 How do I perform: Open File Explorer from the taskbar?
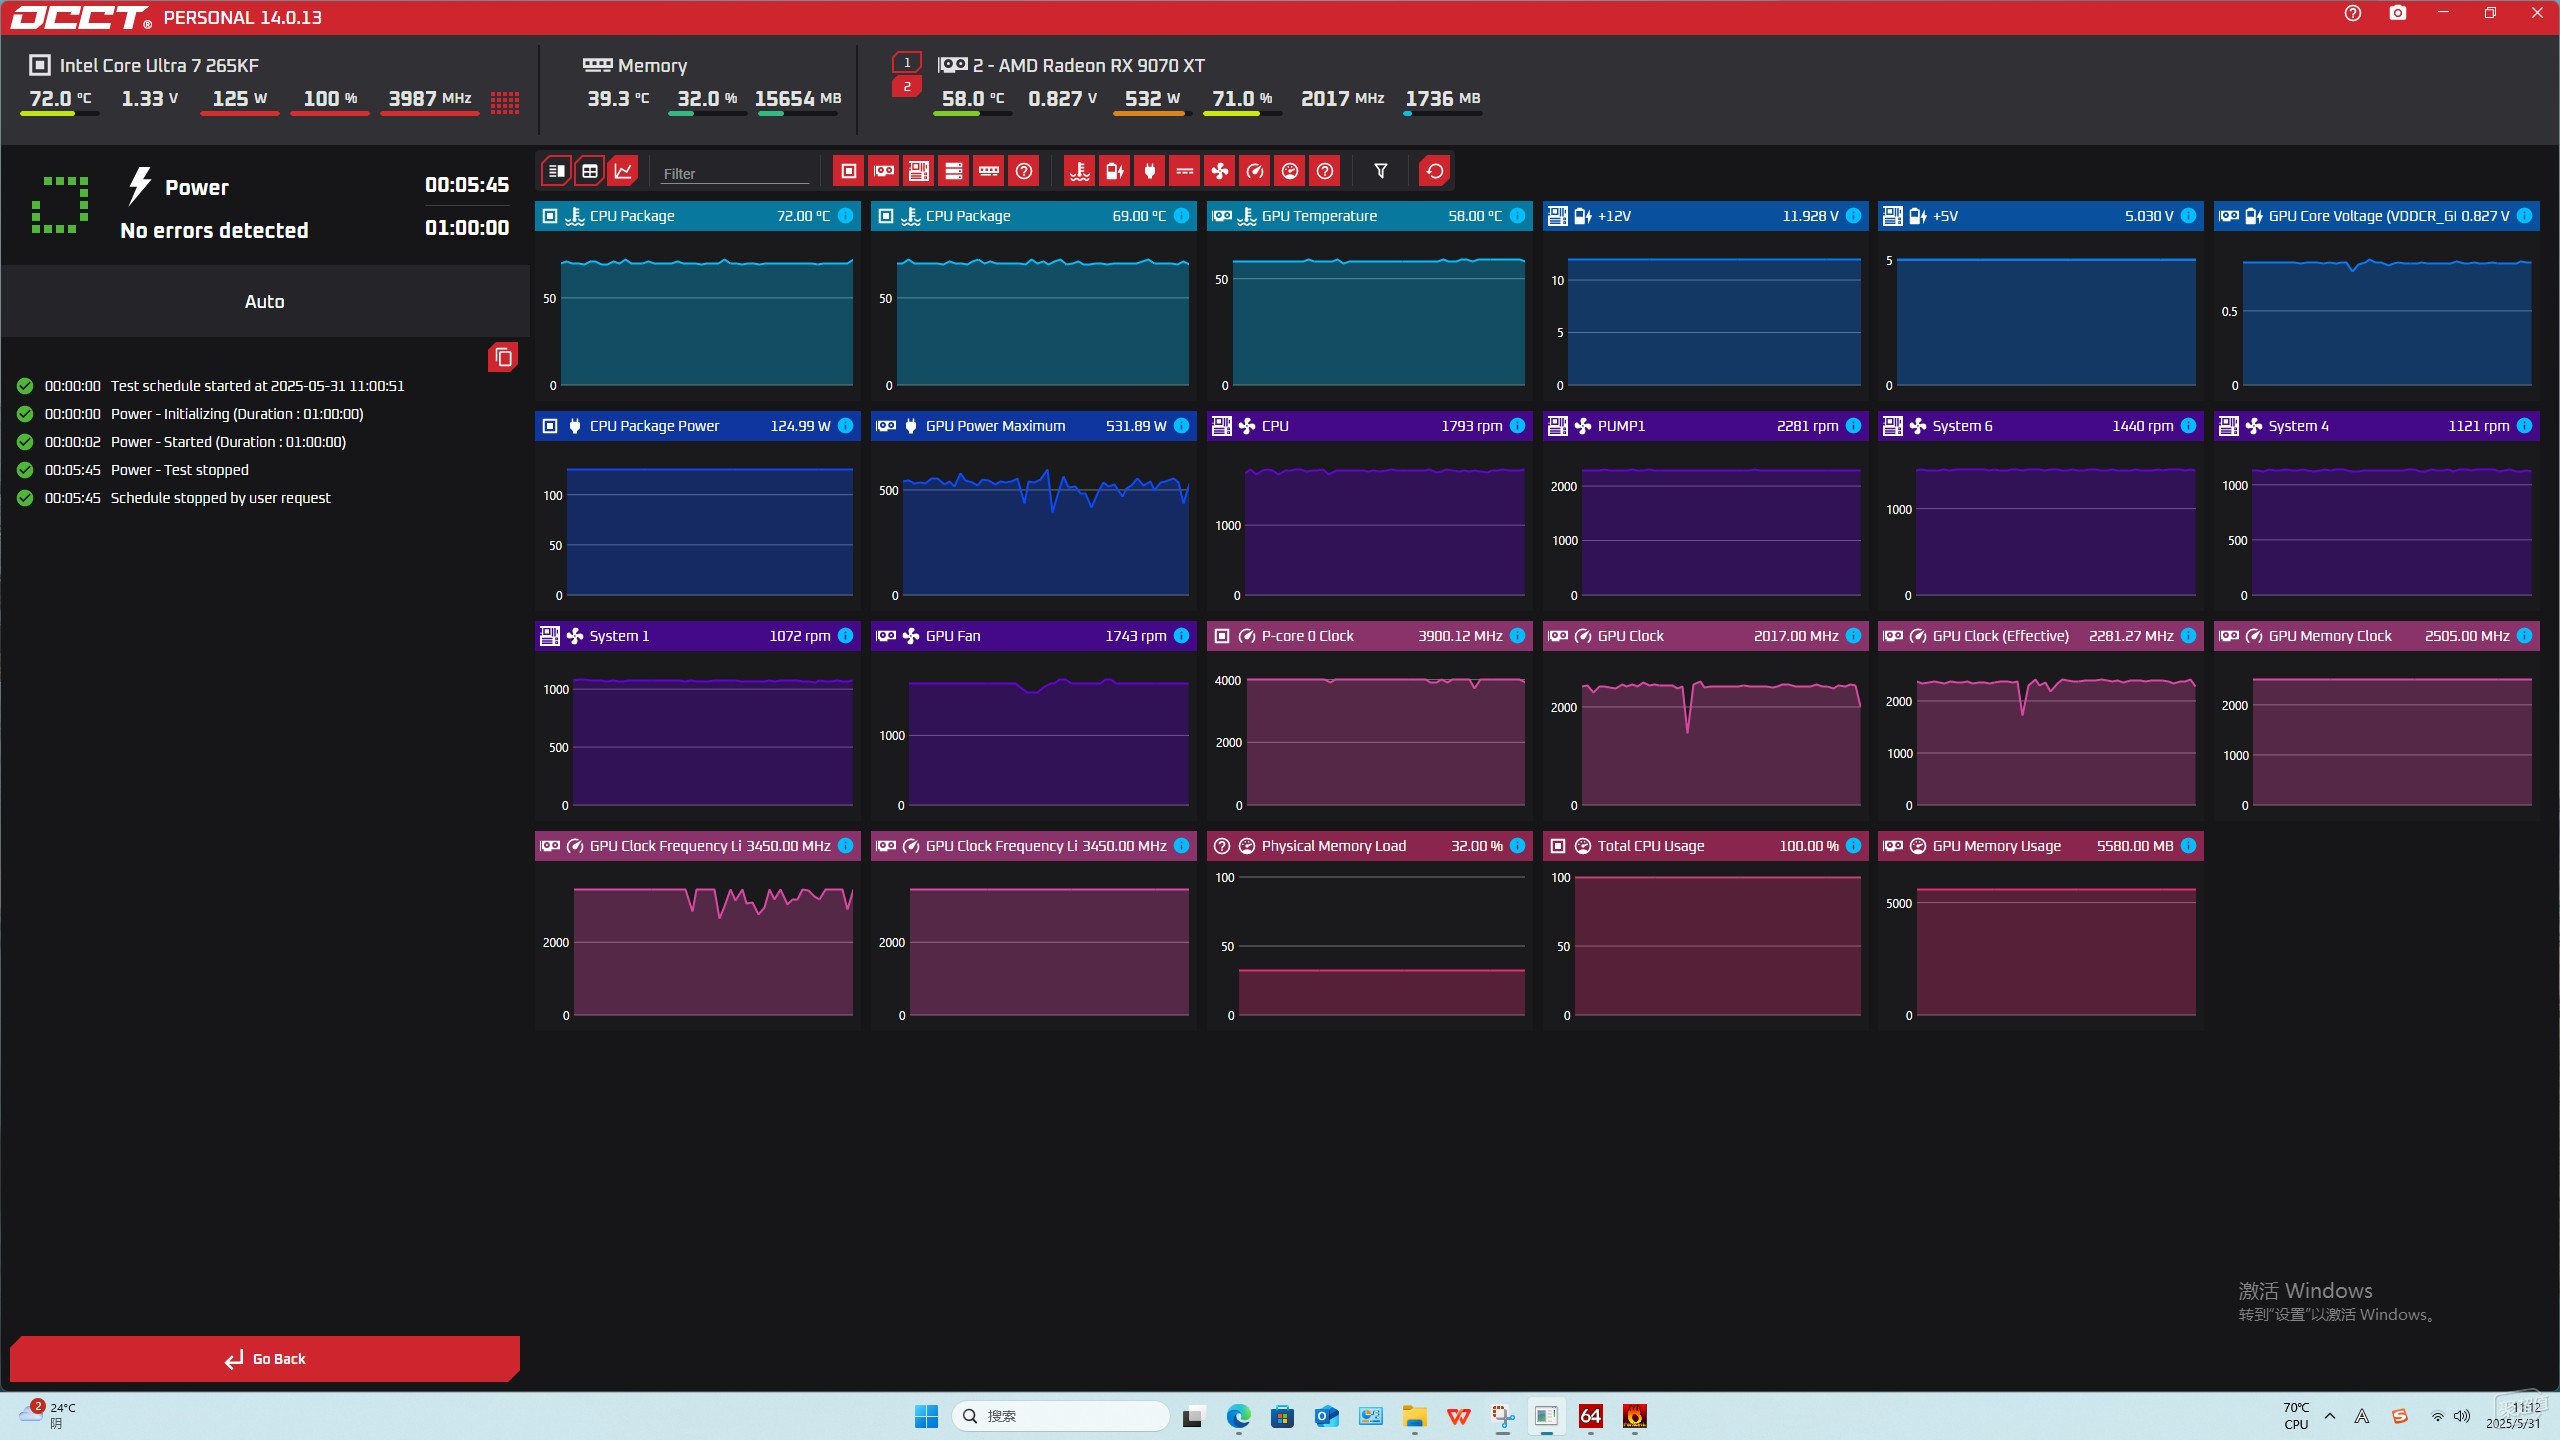pyautogui.click(x=1414, y=1416)
